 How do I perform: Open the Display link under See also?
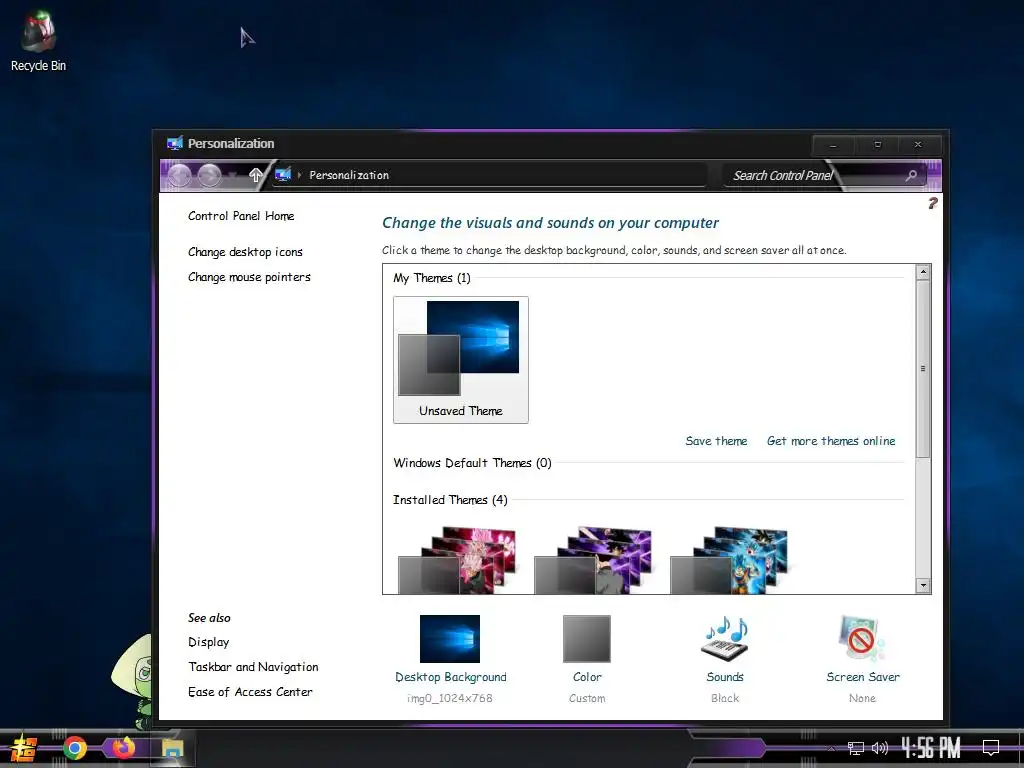pyautogui.click(x=208, y=642)
